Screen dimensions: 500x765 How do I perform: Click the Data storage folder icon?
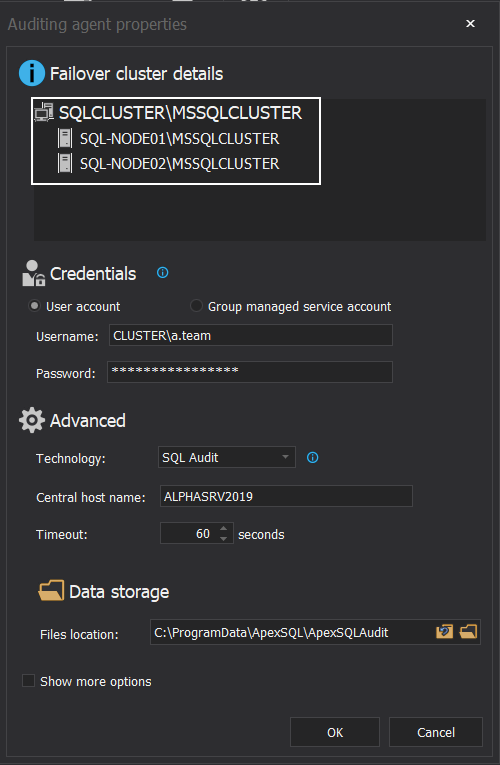click(51, 590)
